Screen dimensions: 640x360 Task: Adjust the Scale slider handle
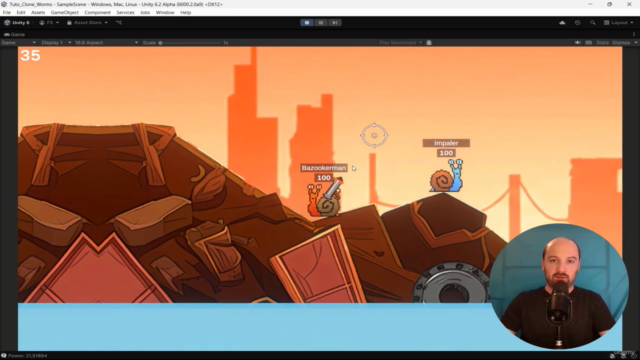[x=160, y=42]
